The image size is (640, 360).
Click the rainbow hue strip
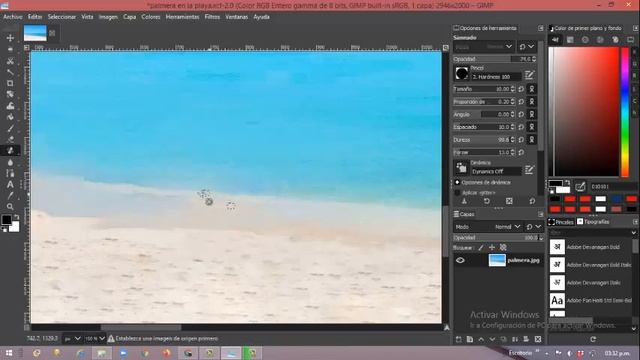tap(625, 111)
